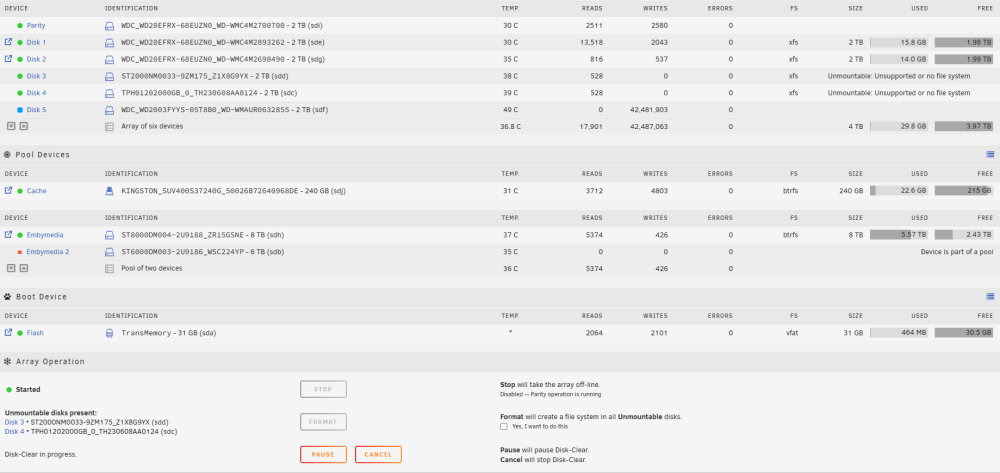This screenshot has width=1000, height=473.
Task: Open the external link icon beside Embymedia
Action: click(8, 235)
